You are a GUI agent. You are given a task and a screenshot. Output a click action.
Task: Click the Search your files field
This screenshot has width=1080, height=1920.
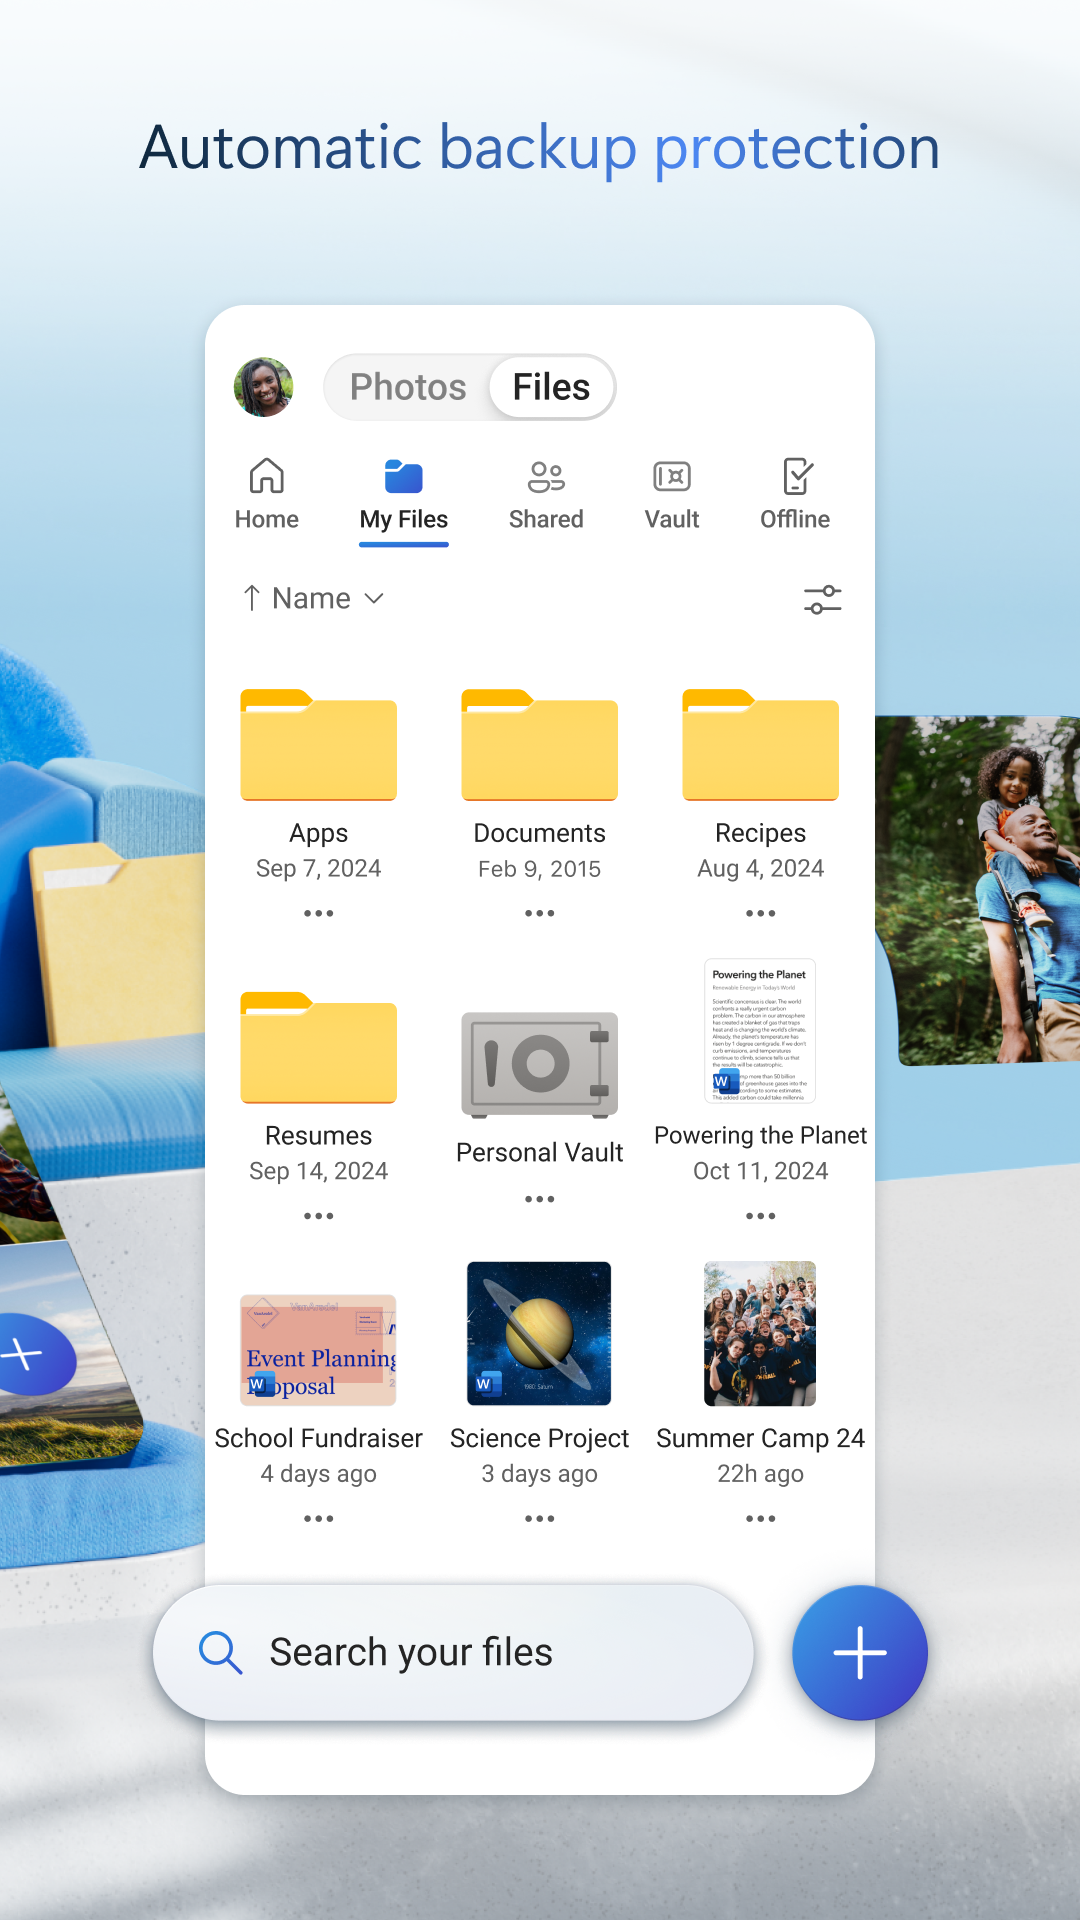[453, 1653]
